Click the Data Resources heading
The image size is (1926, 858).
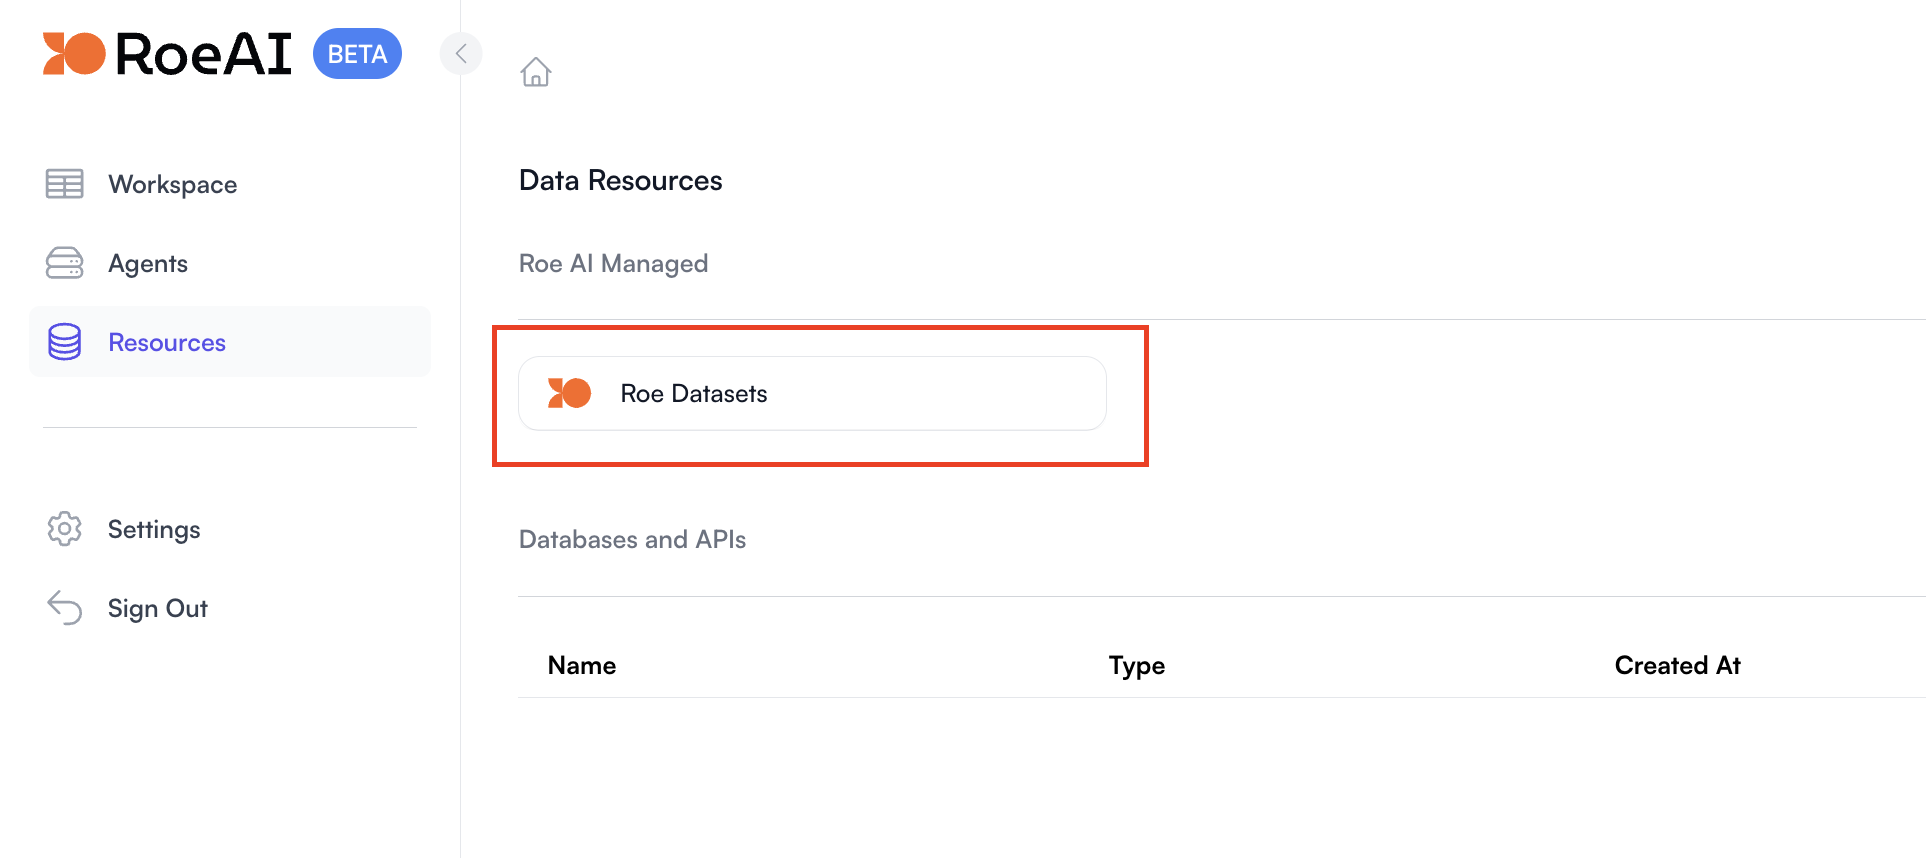[x=621, y=180]
